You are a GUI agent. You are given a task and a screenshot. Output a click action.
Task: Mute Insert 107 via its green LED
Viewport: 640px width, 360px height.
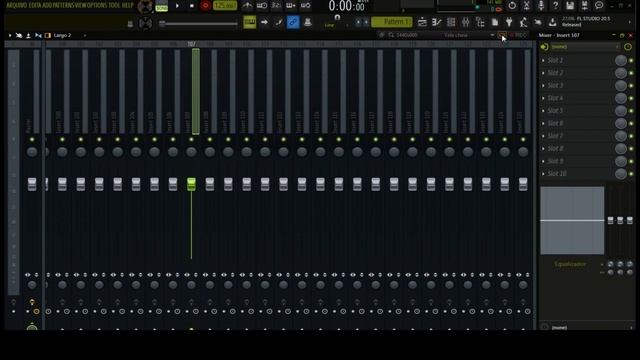[191, 140]
